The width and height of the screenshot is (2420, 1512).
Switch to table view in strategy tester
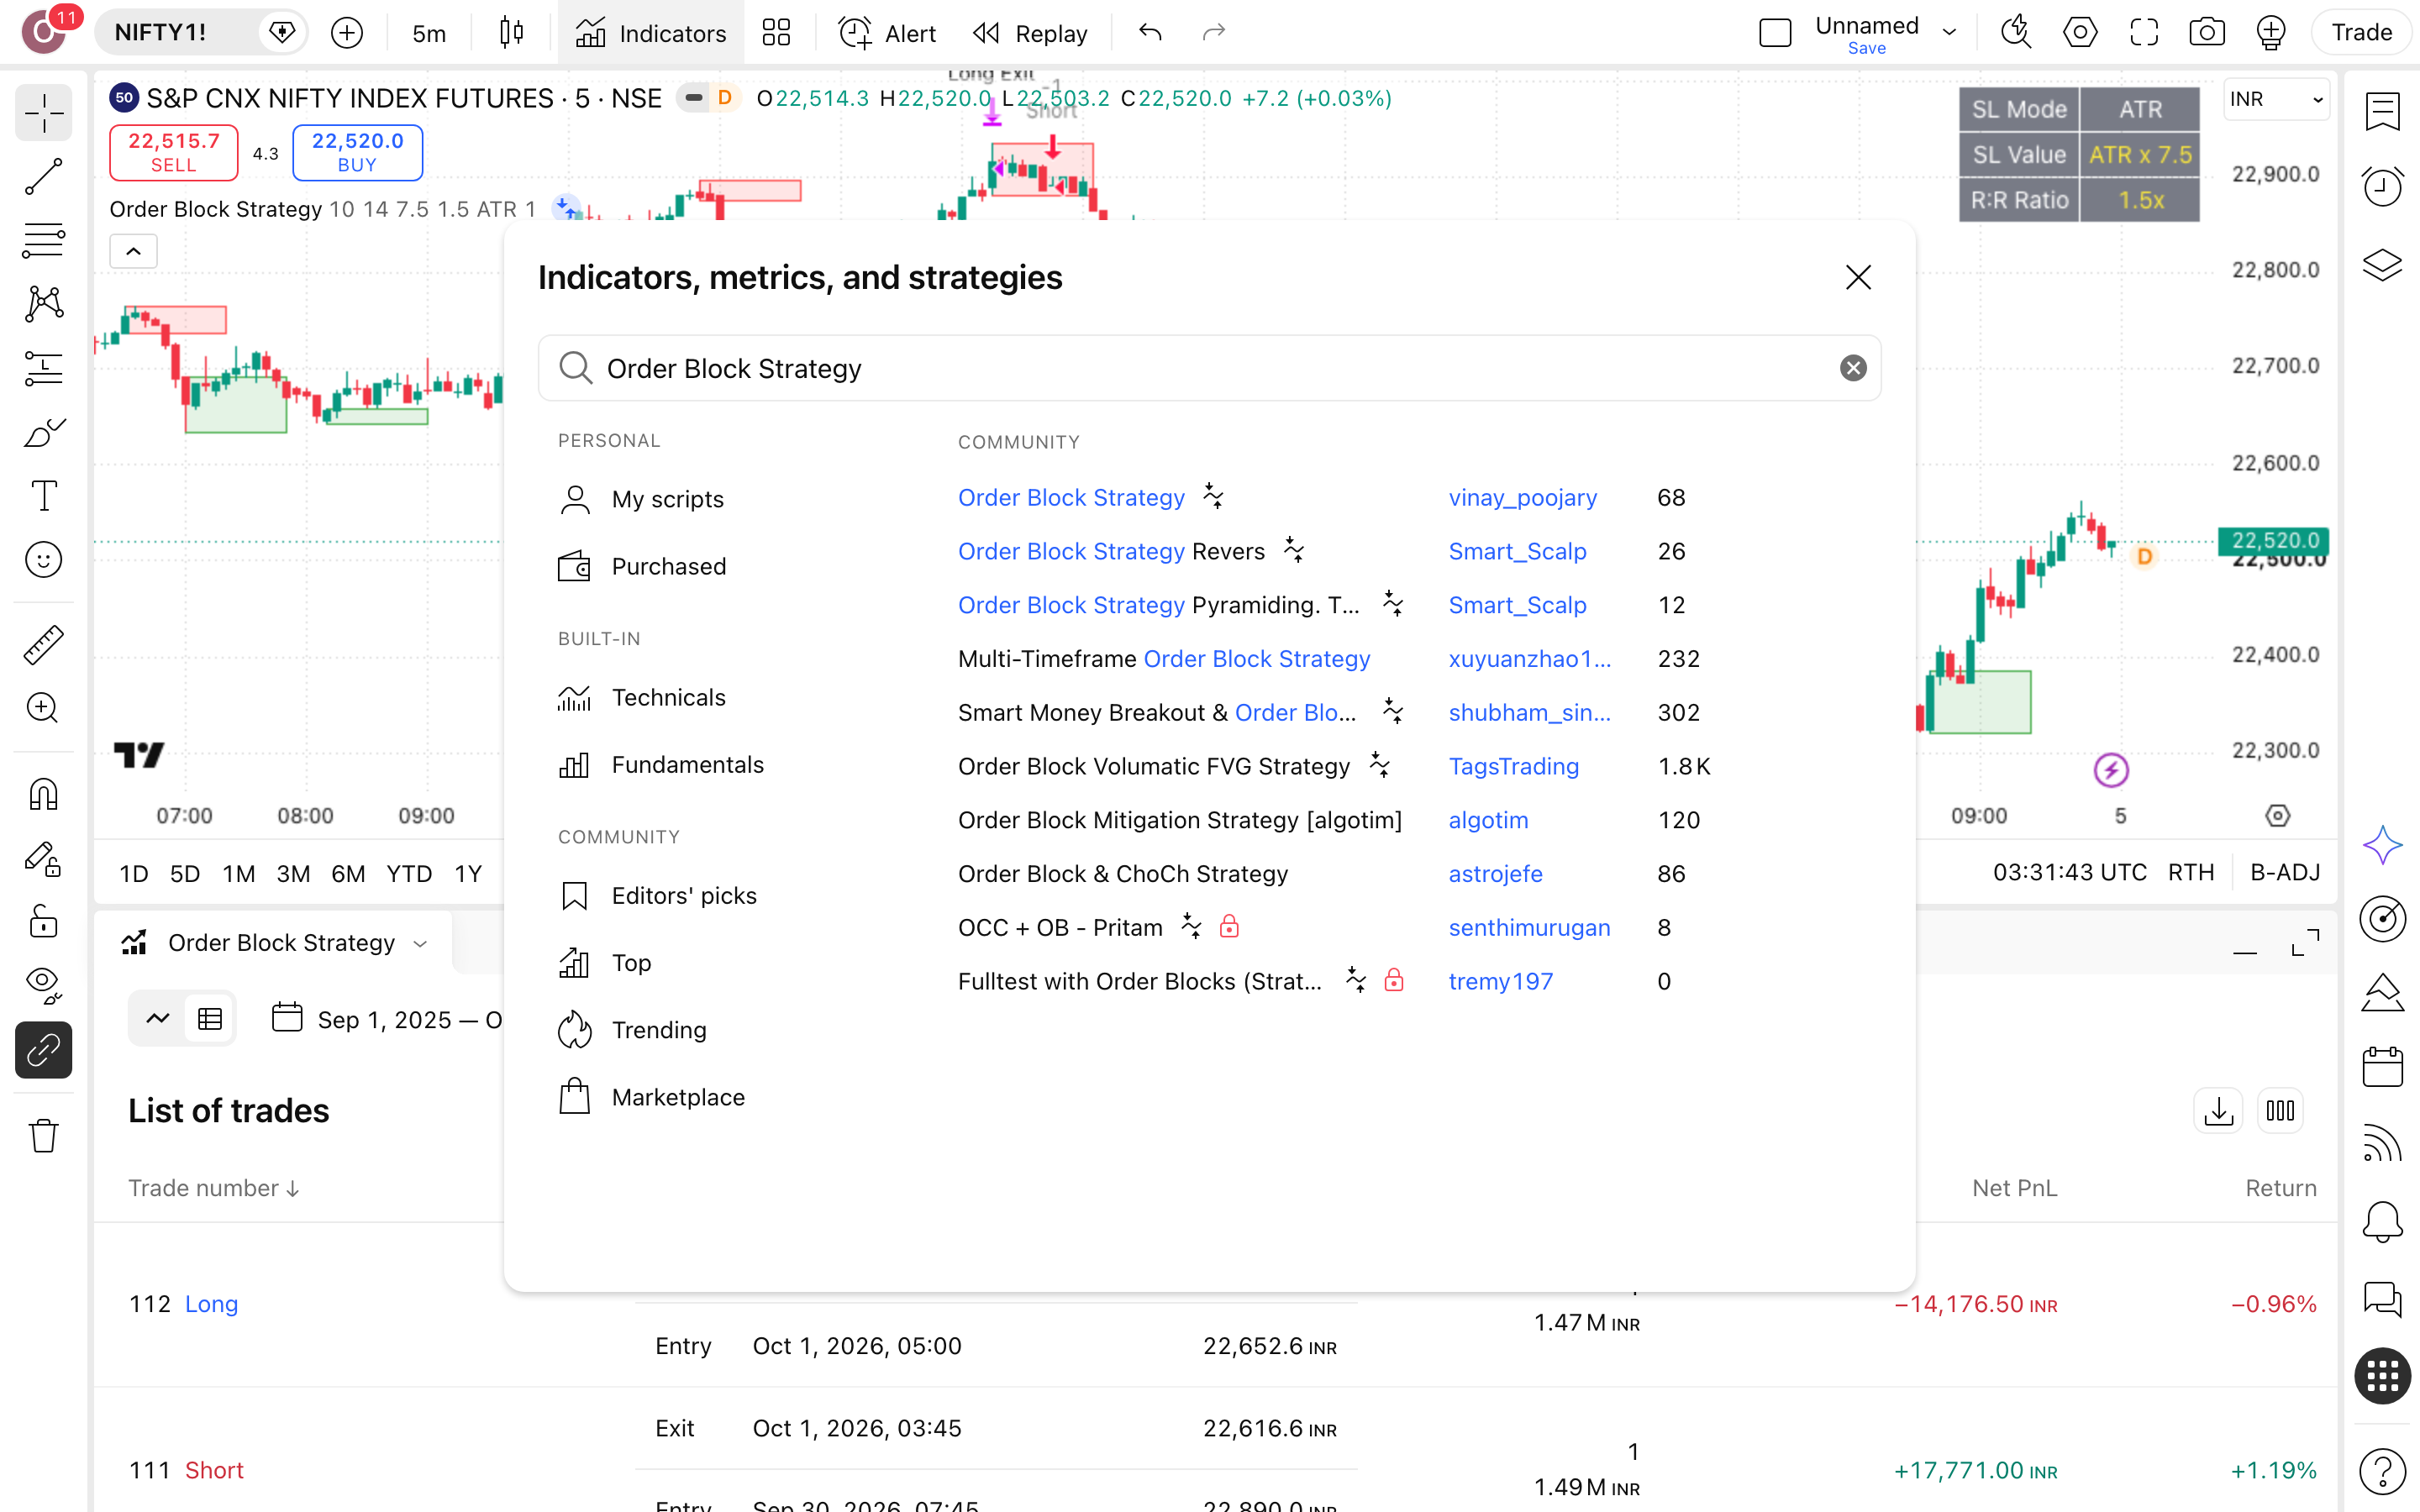[x=210, y=1018]
